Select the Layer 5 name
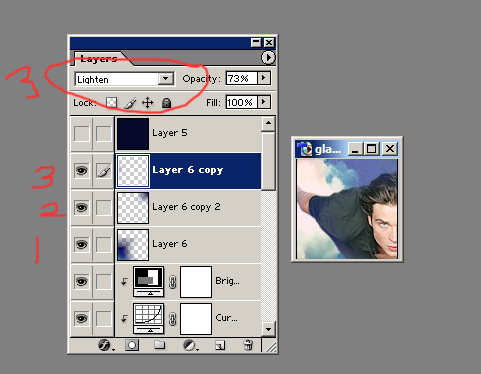The image size is (481, 374). pos(170,133)
